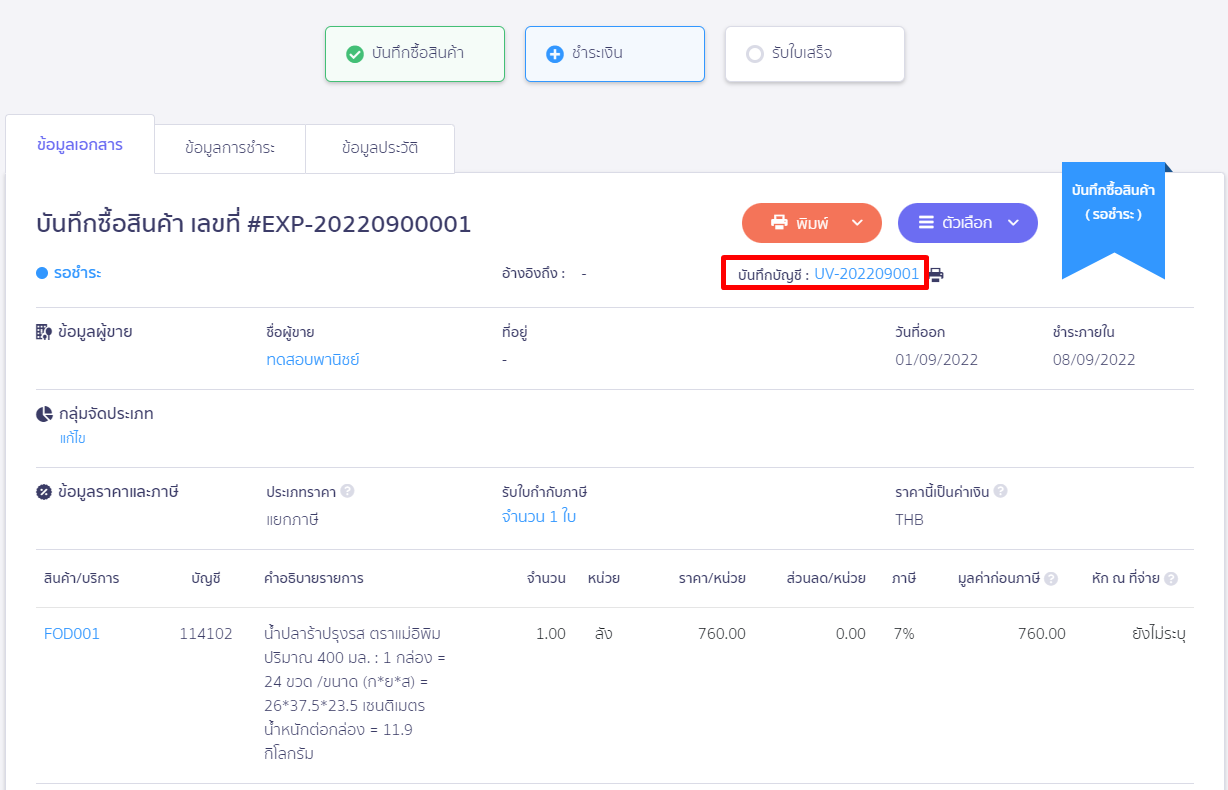The height and width of the screenshot is (790, 1228).
Task: Click the ชำระเงิน step button
Action: coord(615,54)
